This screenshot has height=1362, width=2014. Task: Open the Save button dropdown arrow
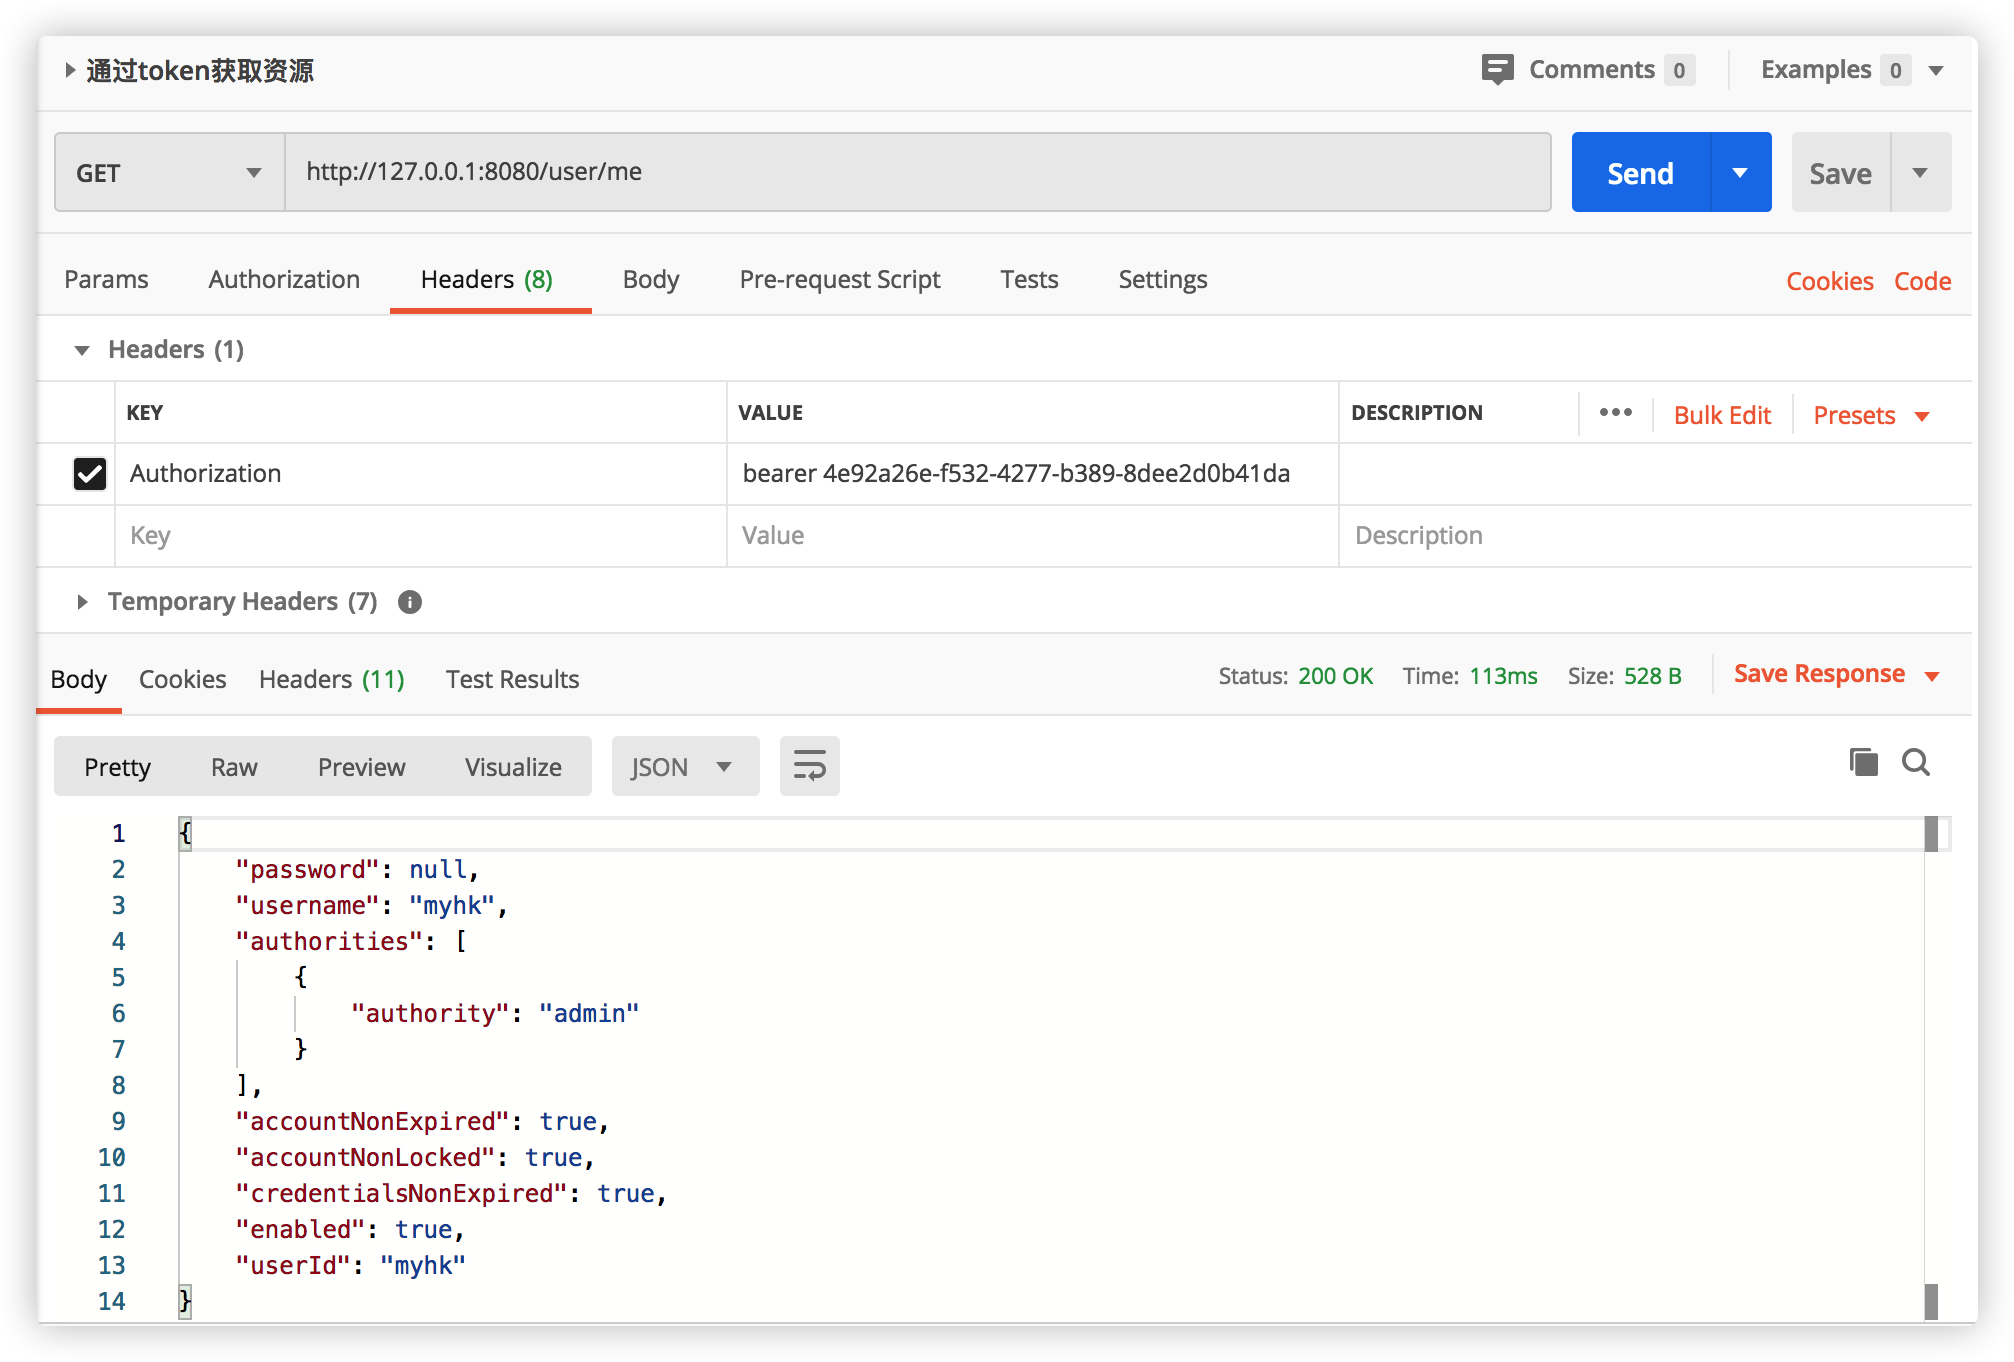(x=1920, y=172)
